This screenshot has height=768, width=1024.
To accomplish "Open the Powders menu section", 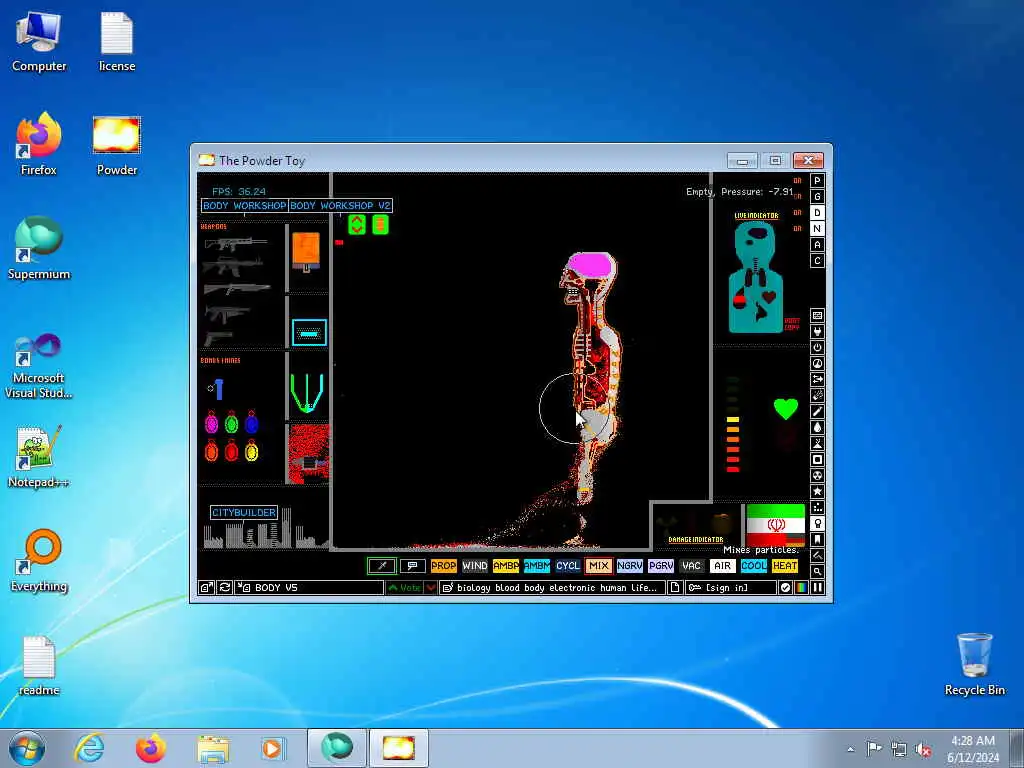I will pyautogui.click(x=817, y=443).
